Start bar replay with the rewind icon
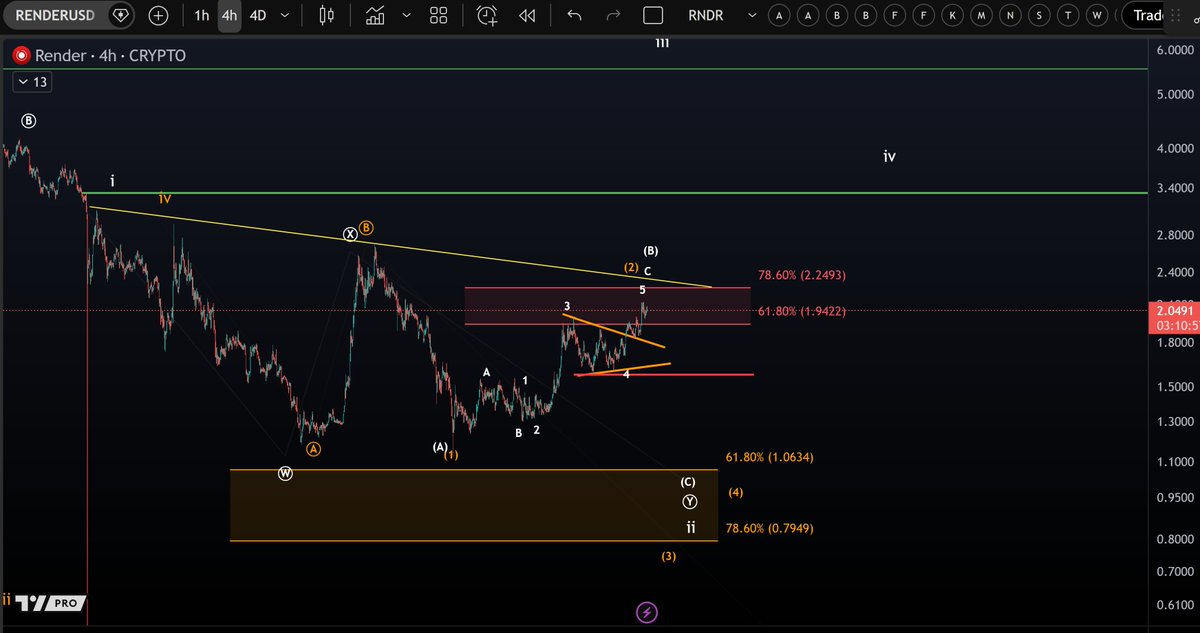 (527, 16)
